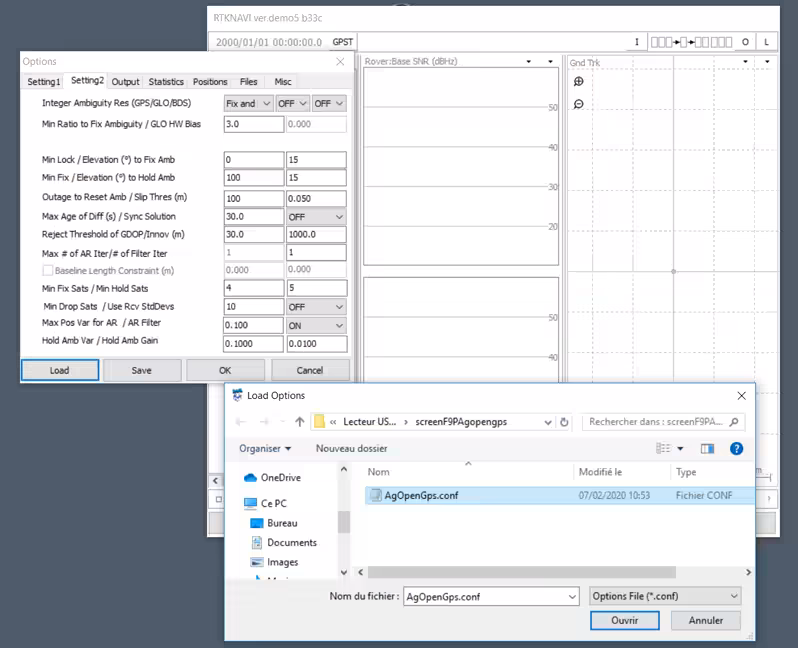
Task: Click the zoom in magnifier on Gnd Trk plot
Action: click(579, 82)
